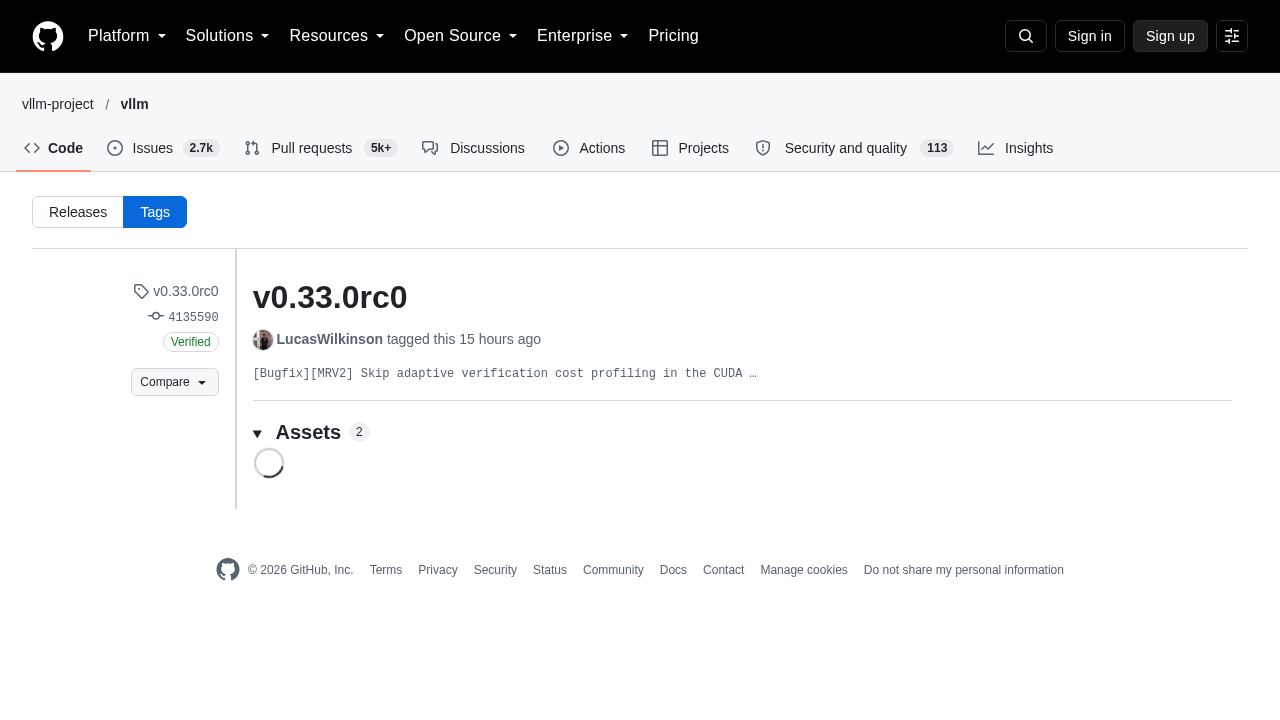Click the tag icon beside v0.33.0rc0
1280x720 pixels.
(141, 291)
